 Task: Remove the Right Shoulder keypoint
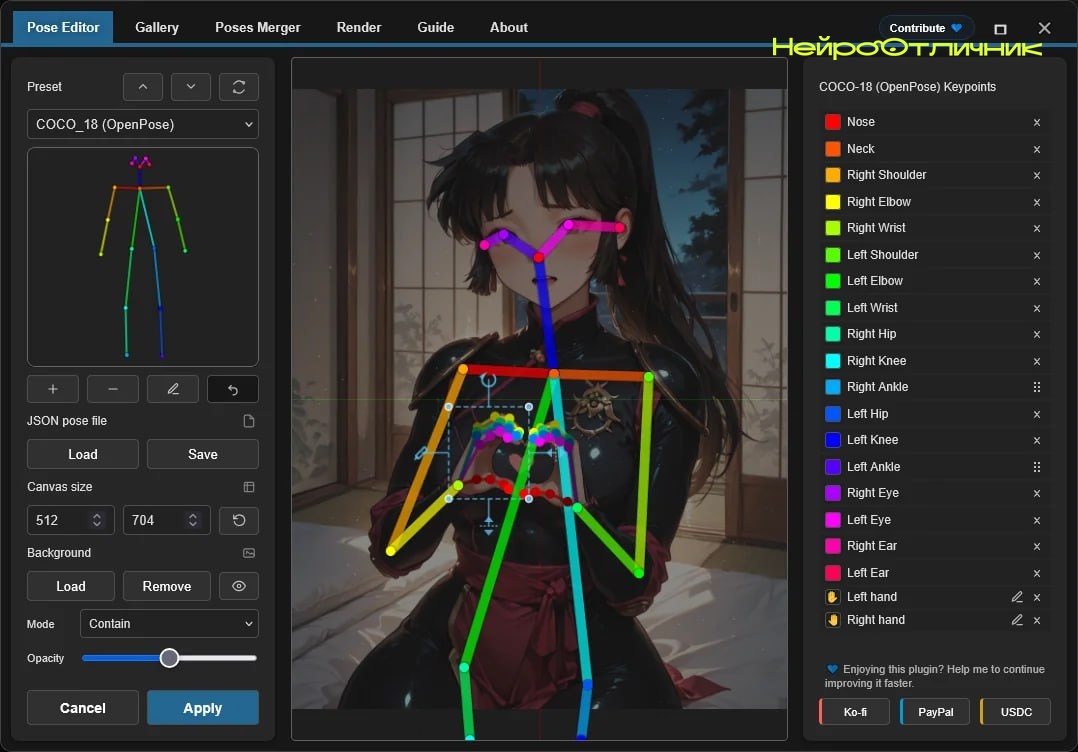pos(1037,175)
